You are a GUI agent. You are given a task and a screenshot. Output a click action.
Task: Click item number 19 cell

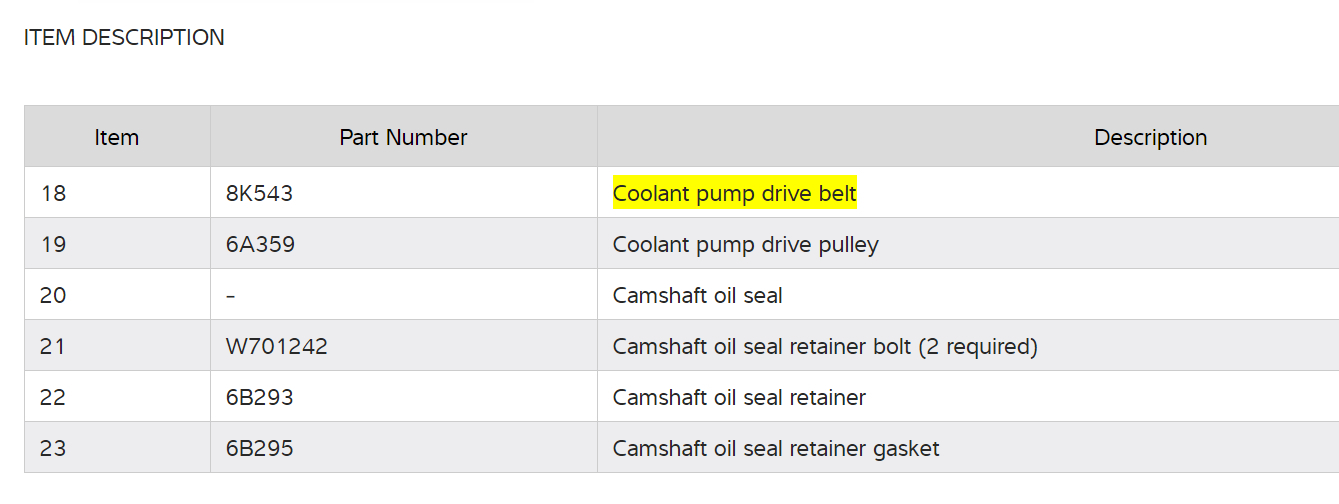coord(53,244)
